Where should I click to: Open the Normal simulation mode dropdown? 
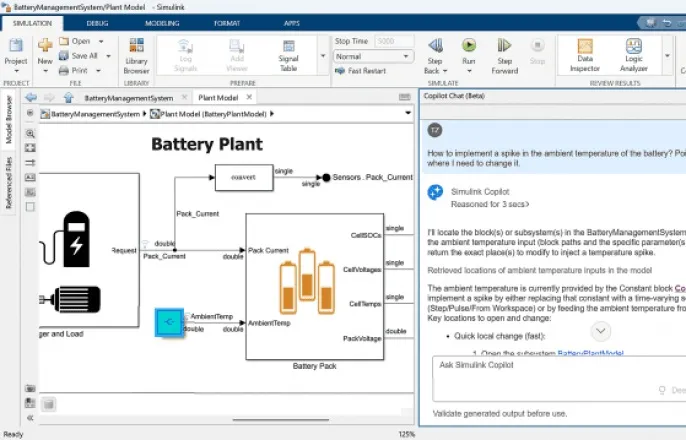(x=373, y=56)
